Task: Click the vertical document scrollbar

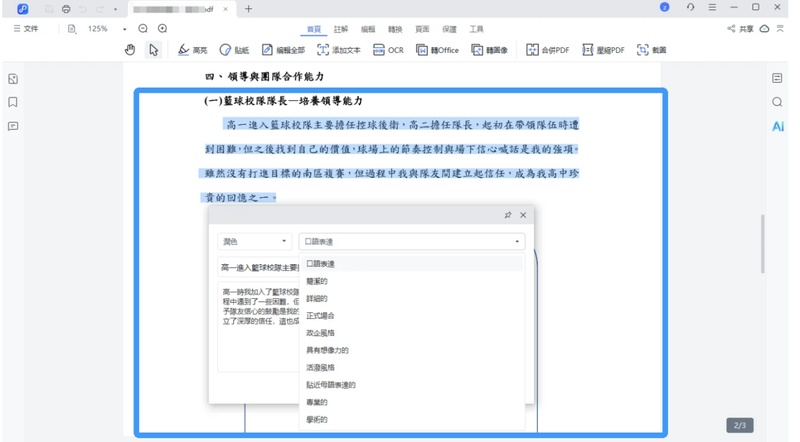Action: click(763, 243)
